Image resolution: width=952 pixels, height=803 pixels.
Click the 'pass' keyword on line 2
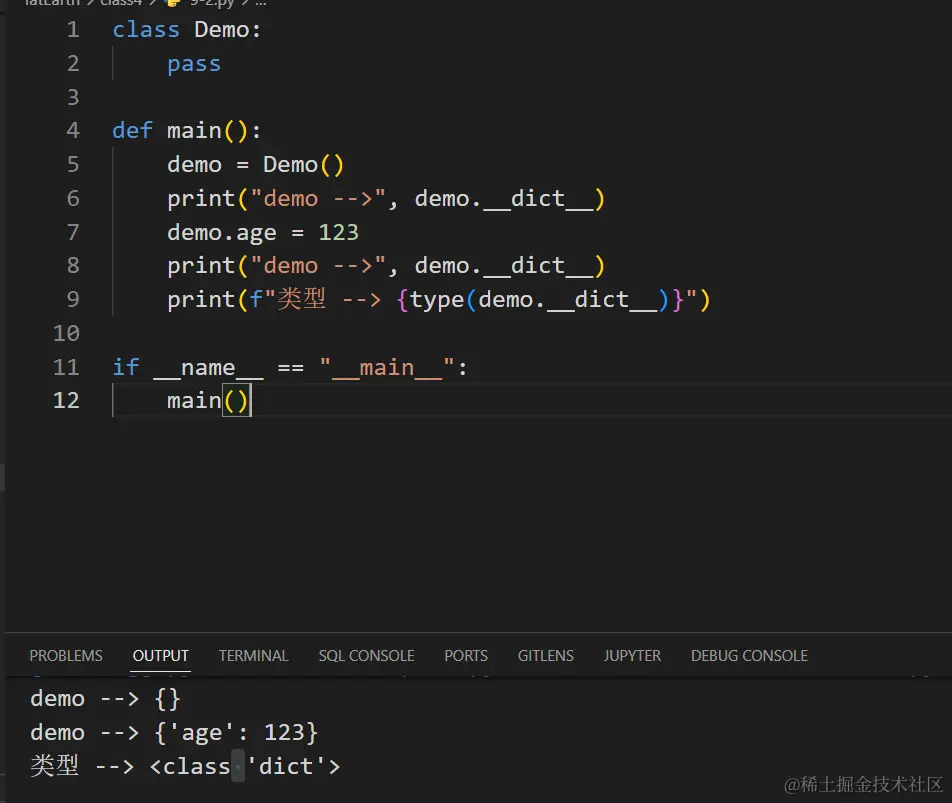tap(194, 64)
